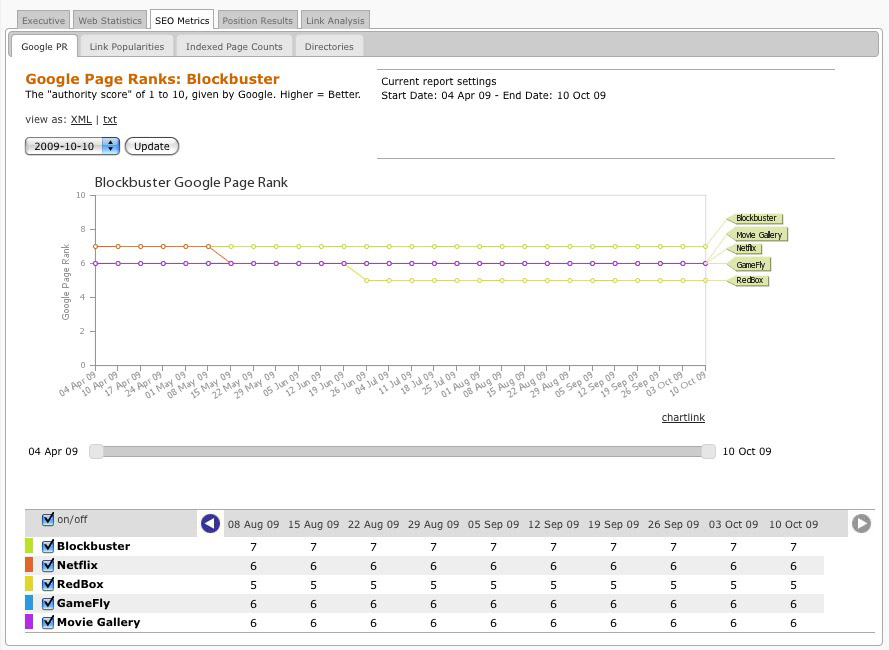Viewport: 889px width, 650px height.
Task: Click the Blockbuster yellow-green color swatch
Action: pos(29,546)
